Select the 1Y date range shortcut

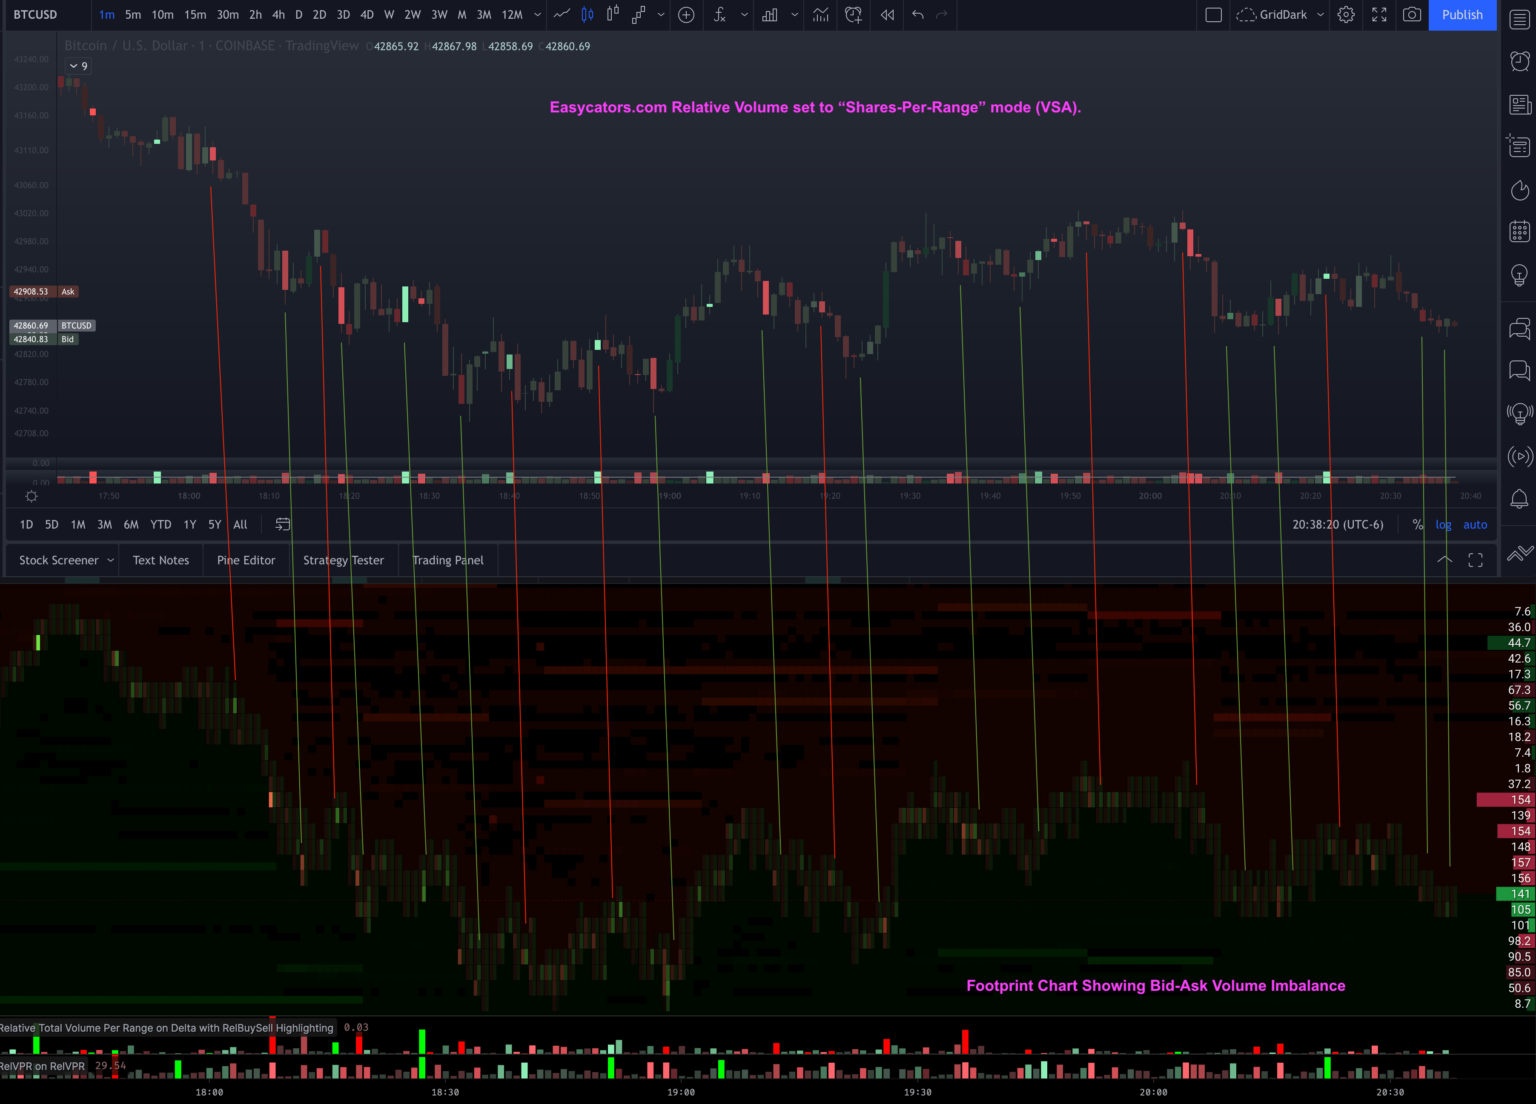(189, 524)
